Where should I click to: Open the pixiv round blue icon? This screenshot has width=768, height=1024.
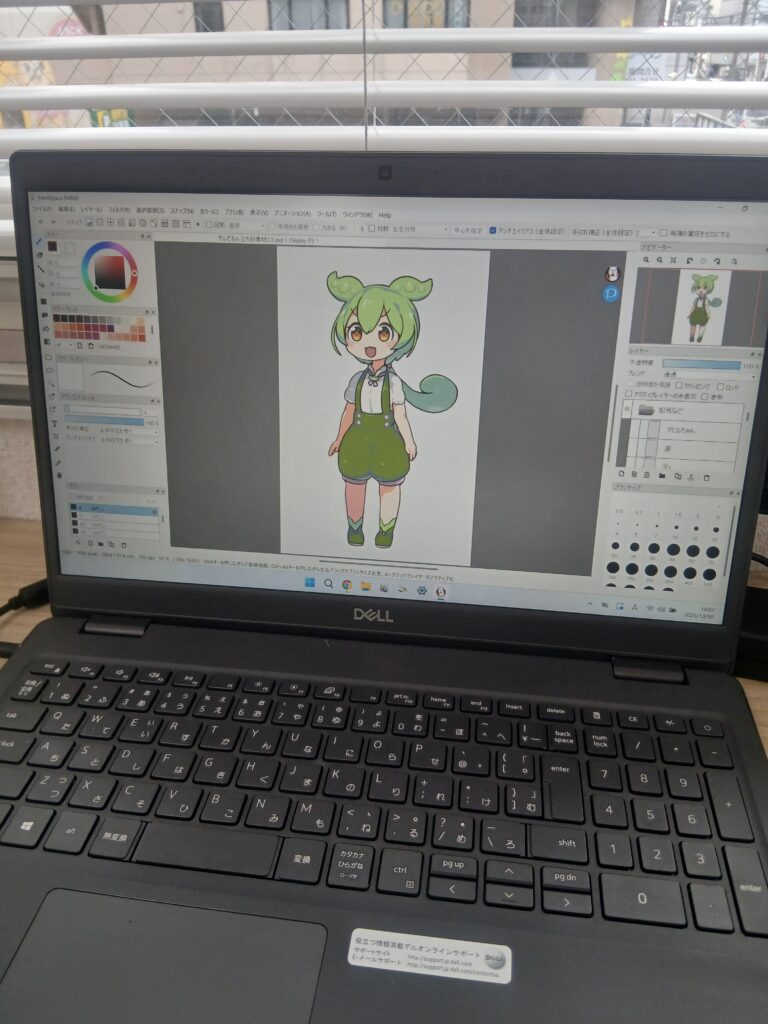(611, 294)
